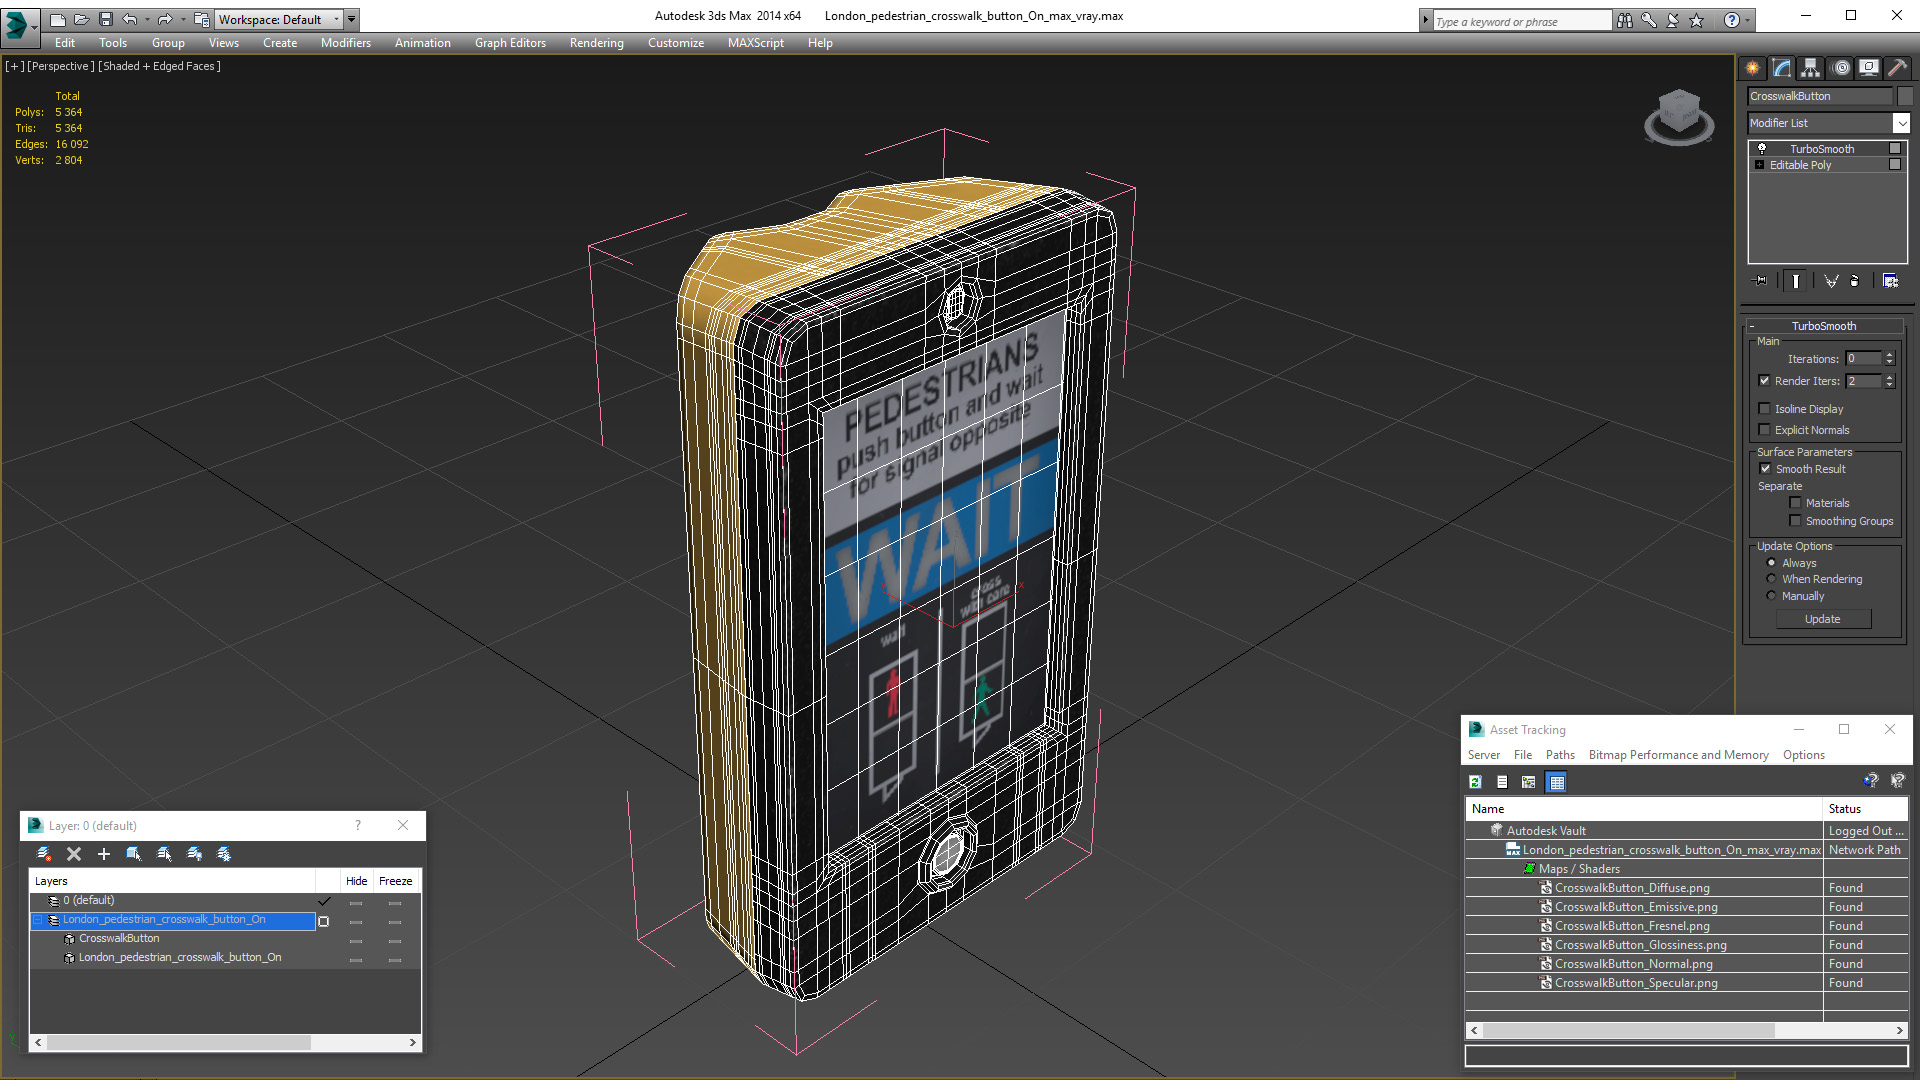This screenshot has width=1920, height=1080.
Task: Click the Subscription Center key icon
Action: [1649, 20]
